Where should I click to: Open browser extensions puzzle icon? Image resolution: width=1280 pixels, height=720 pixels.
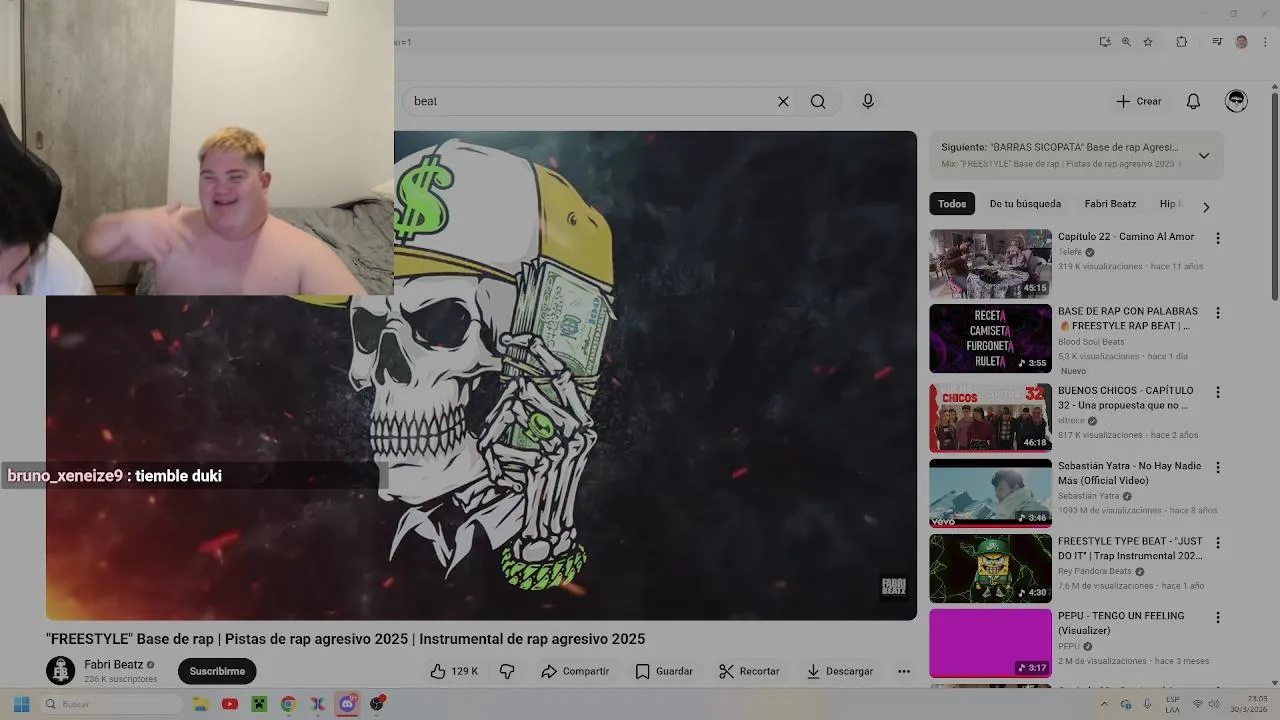pyautogui.click(x=1182, y=42)
